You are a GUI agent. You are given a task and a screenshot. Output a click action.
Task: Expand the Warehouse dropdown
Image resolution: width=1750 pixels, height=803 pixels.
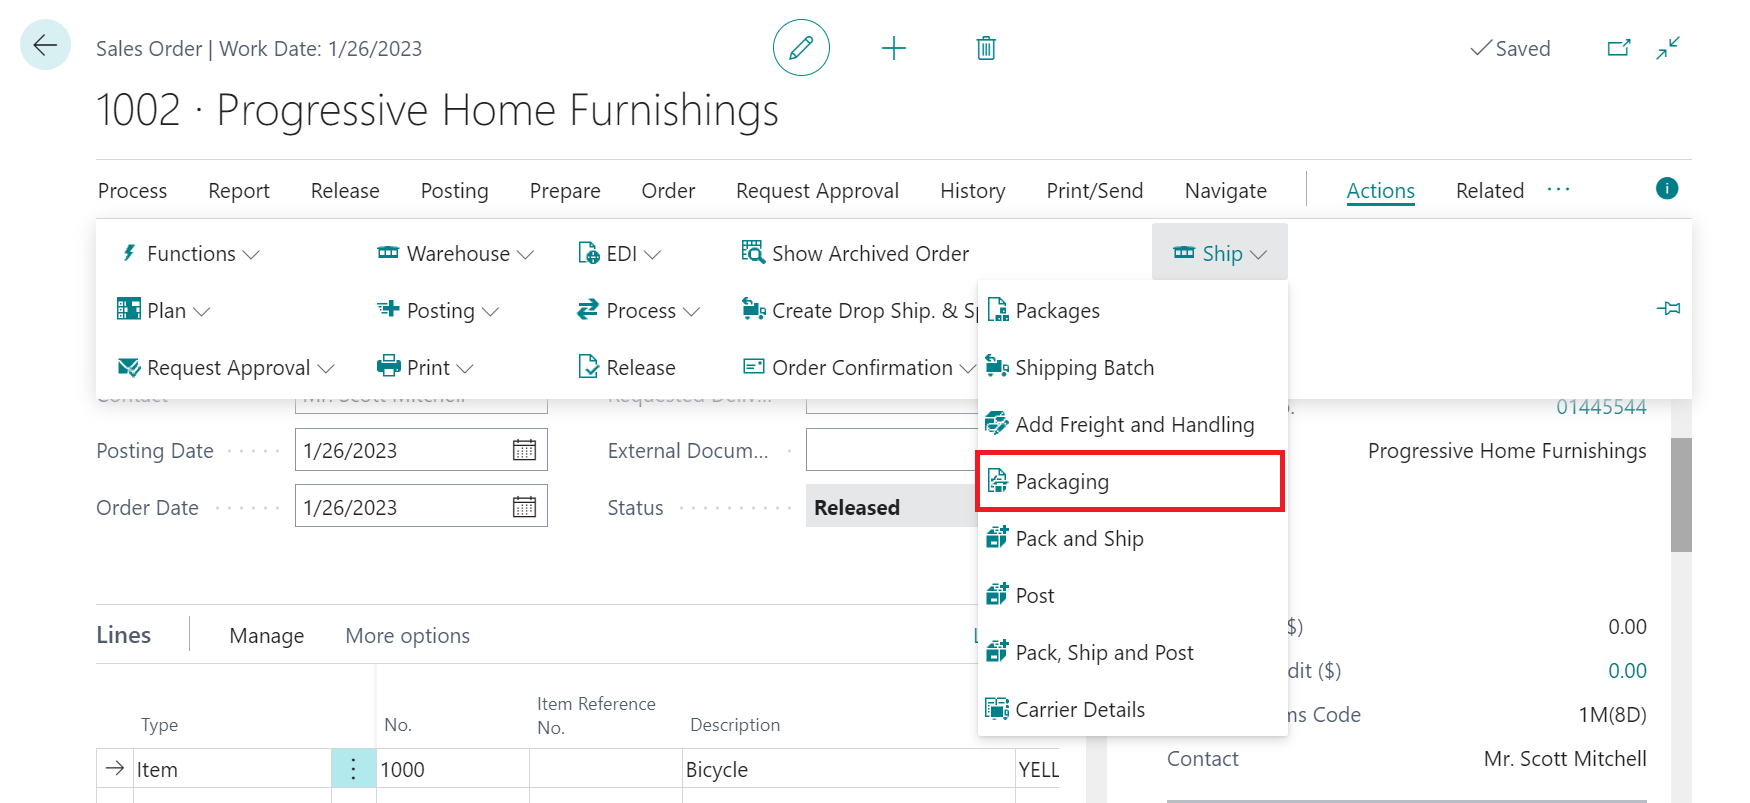pyautogui.click(x=456, y=254)
